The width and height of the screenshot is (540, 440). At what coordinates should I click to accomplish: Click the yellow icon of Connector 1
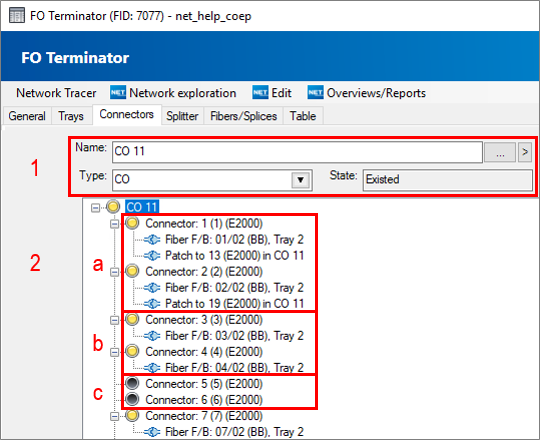click(132, 223)
